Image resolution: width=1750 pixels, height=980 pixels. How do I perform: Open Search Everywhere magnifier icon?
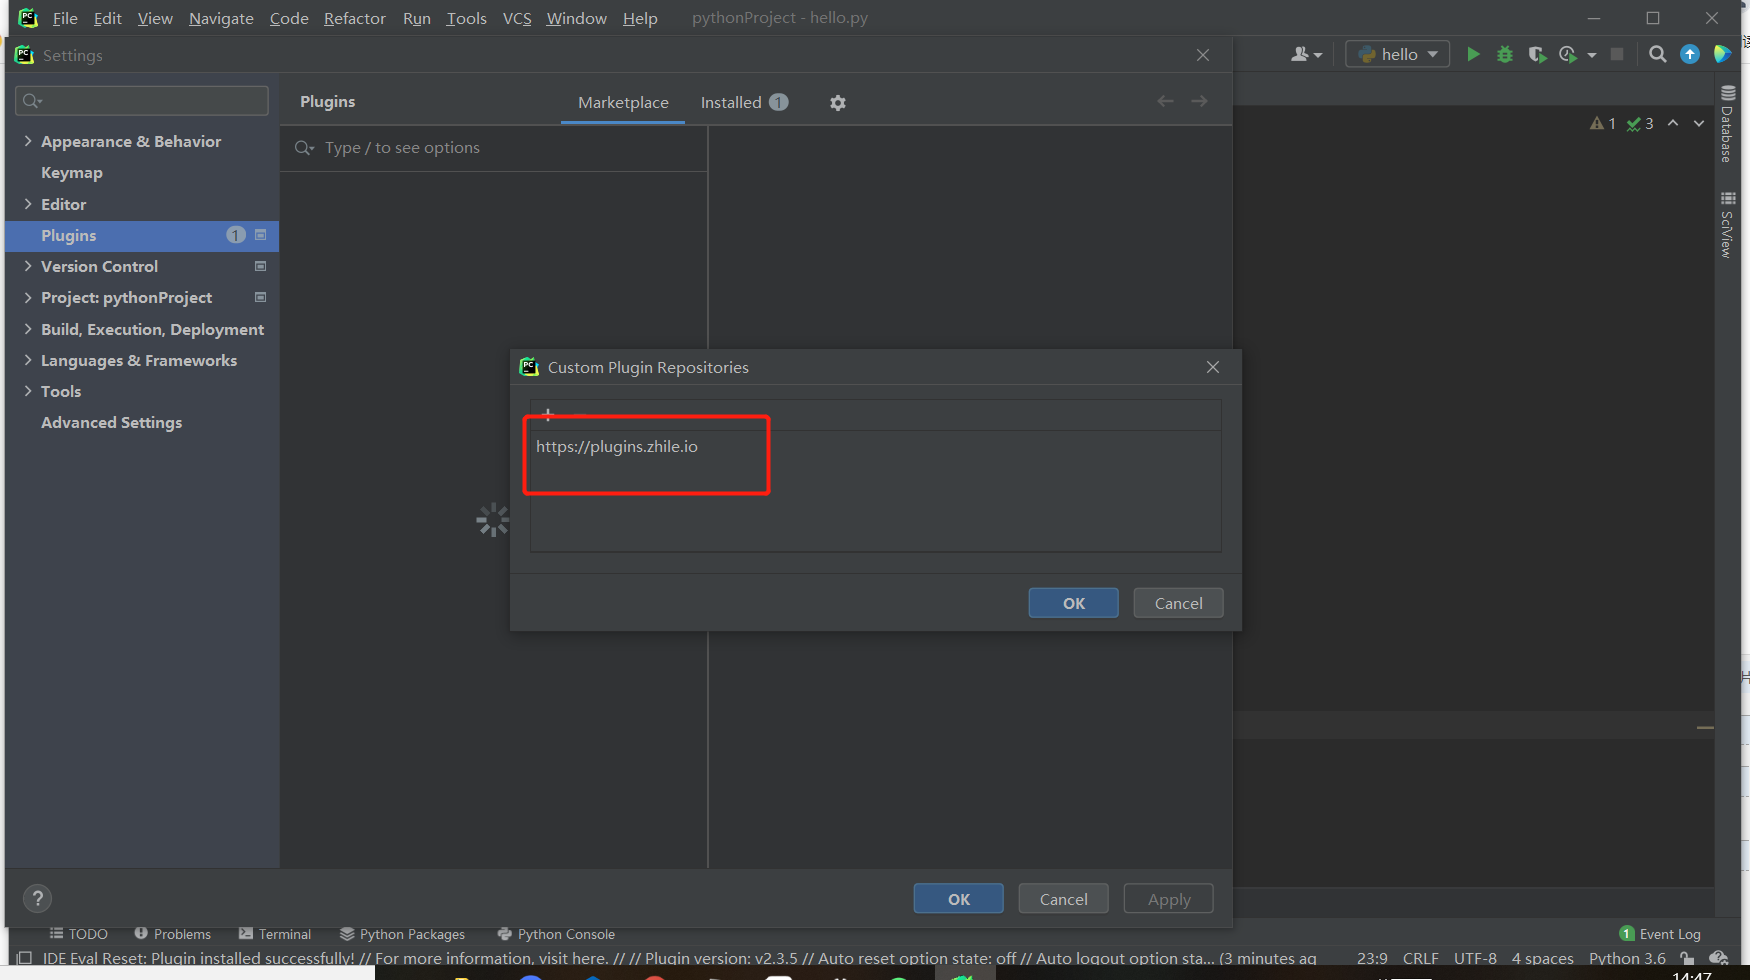(1658, 54)
